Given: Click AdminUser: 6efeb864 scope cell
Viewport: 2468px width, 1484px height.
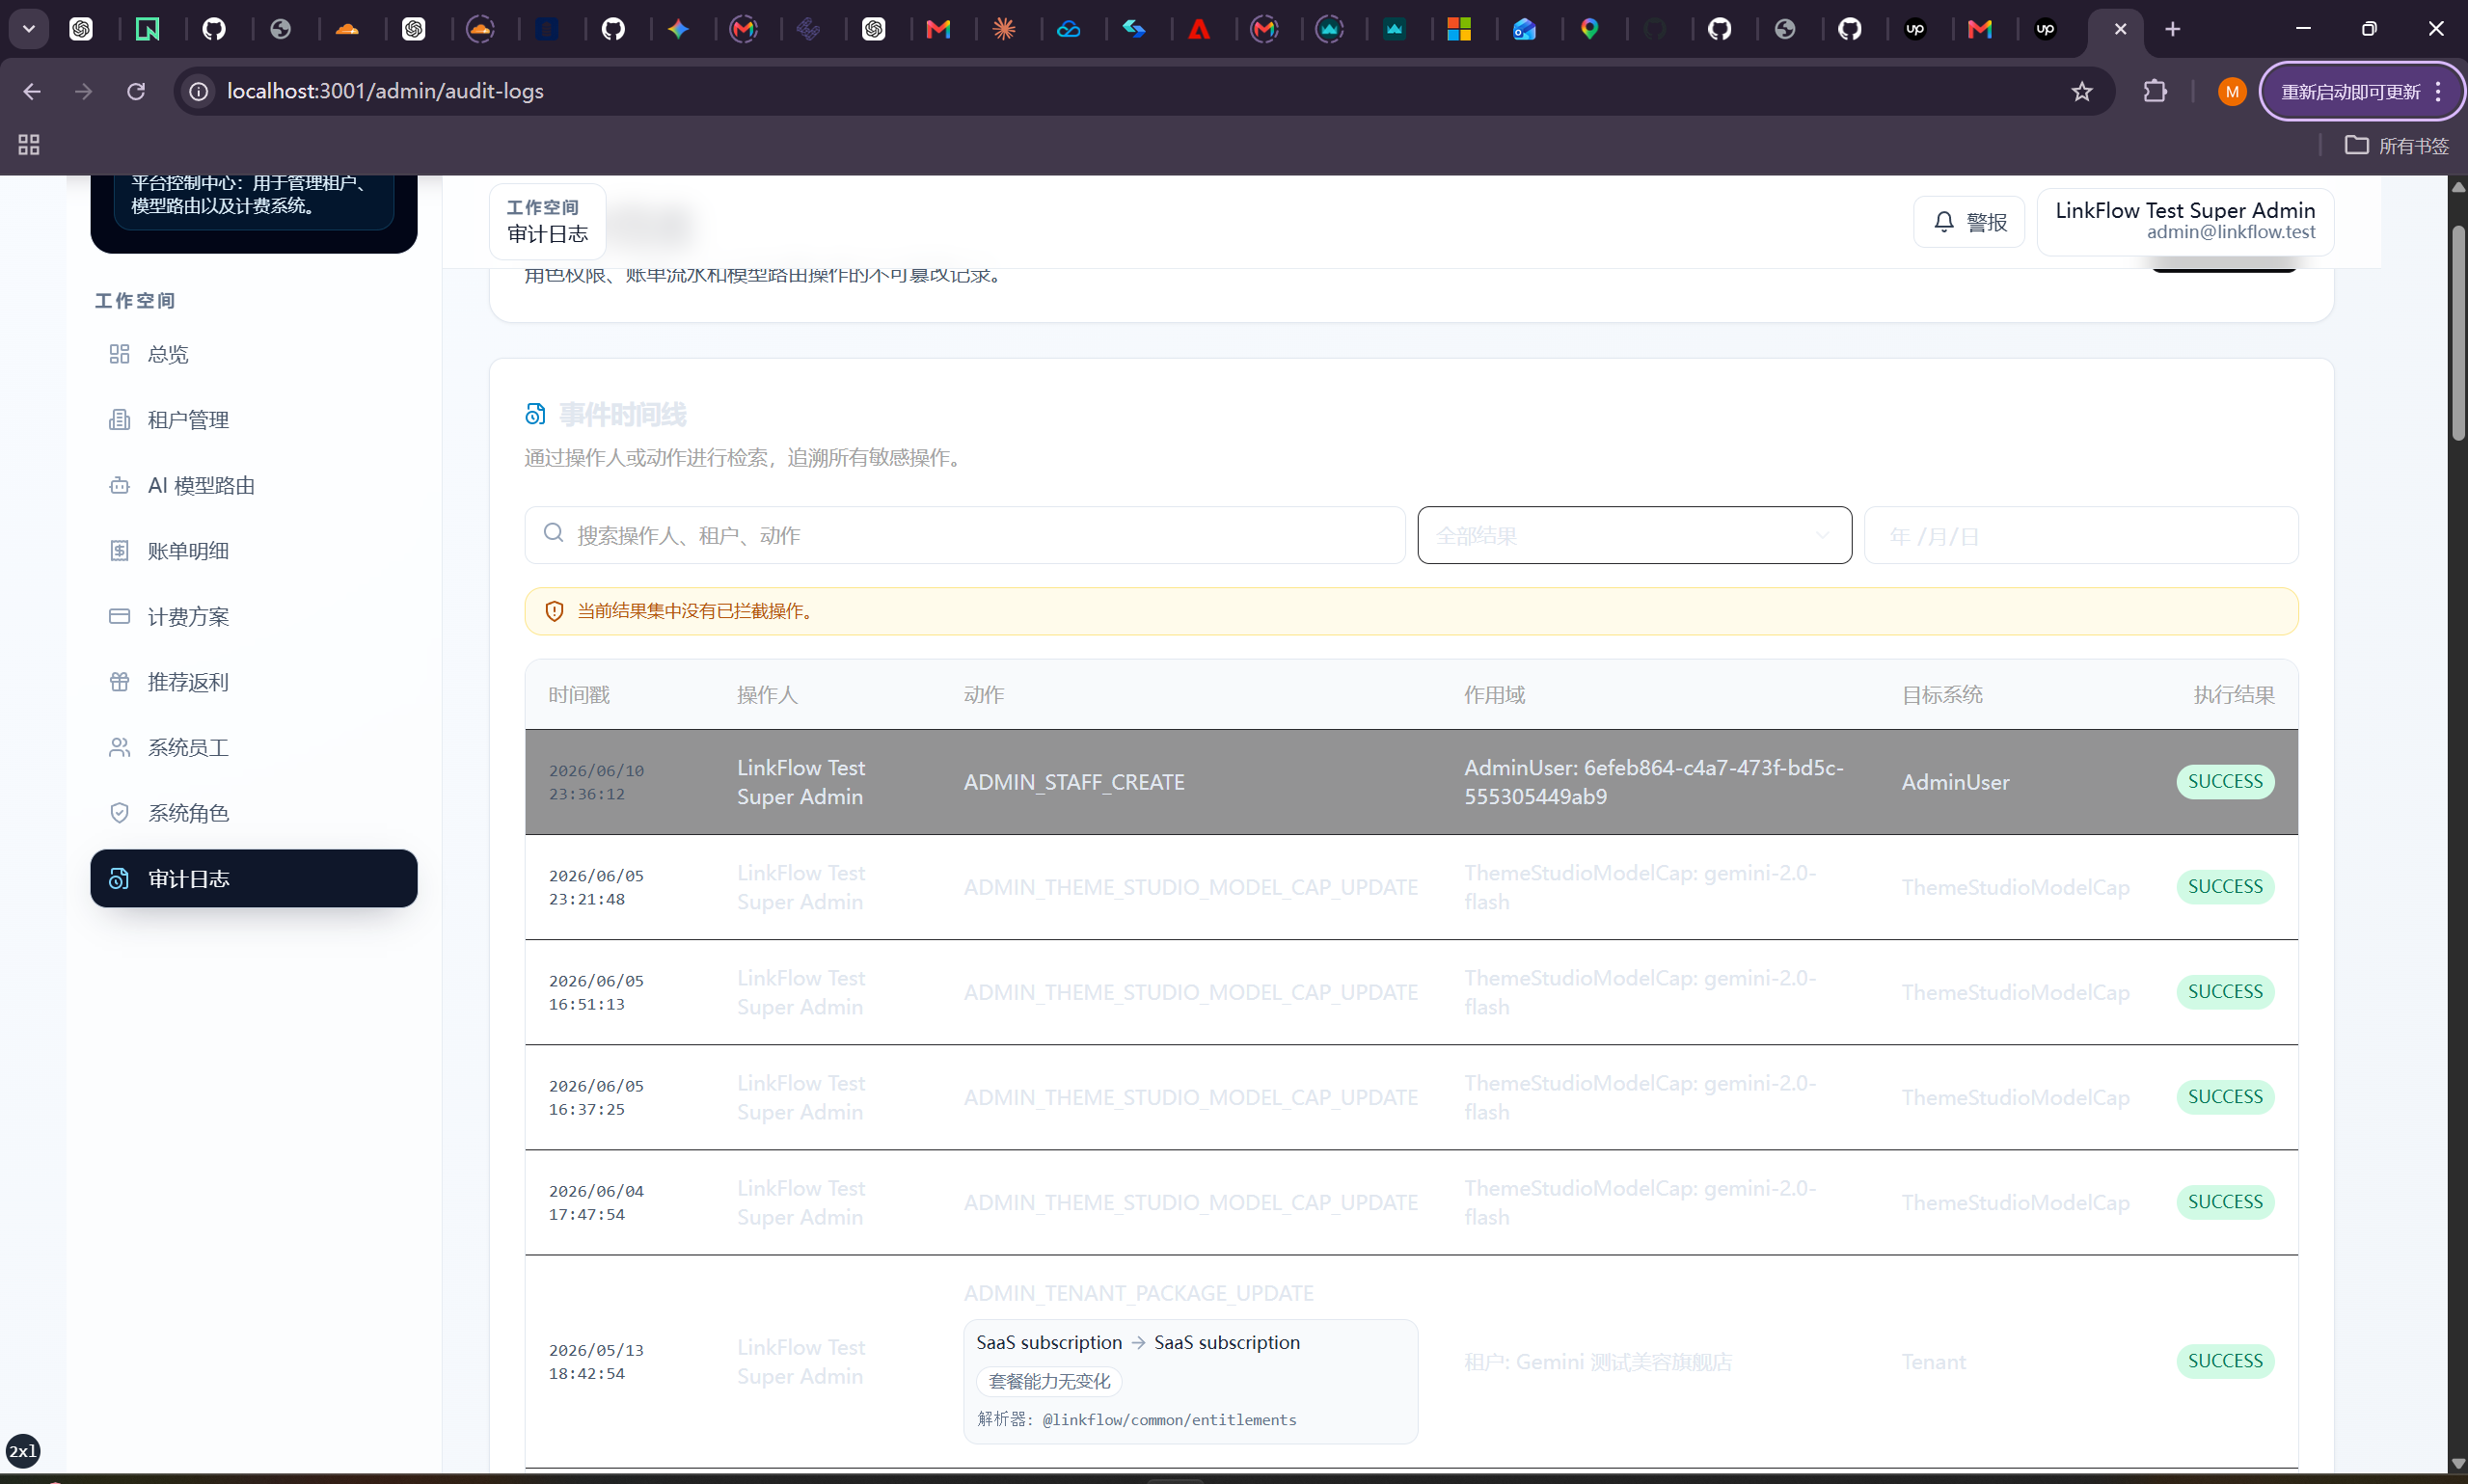Looking at the screenshot, I should coord(1653,782).
